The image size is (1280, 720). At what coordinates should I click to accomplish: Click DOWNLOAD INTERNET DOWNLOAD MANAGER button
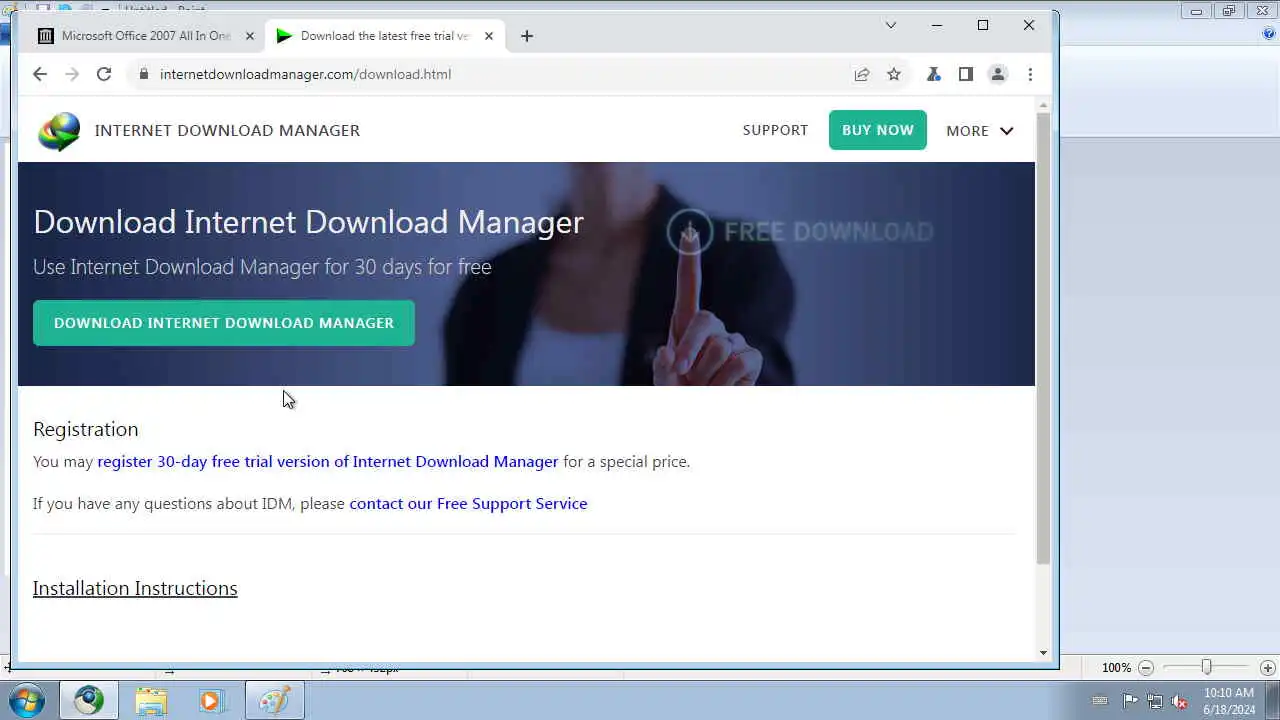tap(224, 323)
